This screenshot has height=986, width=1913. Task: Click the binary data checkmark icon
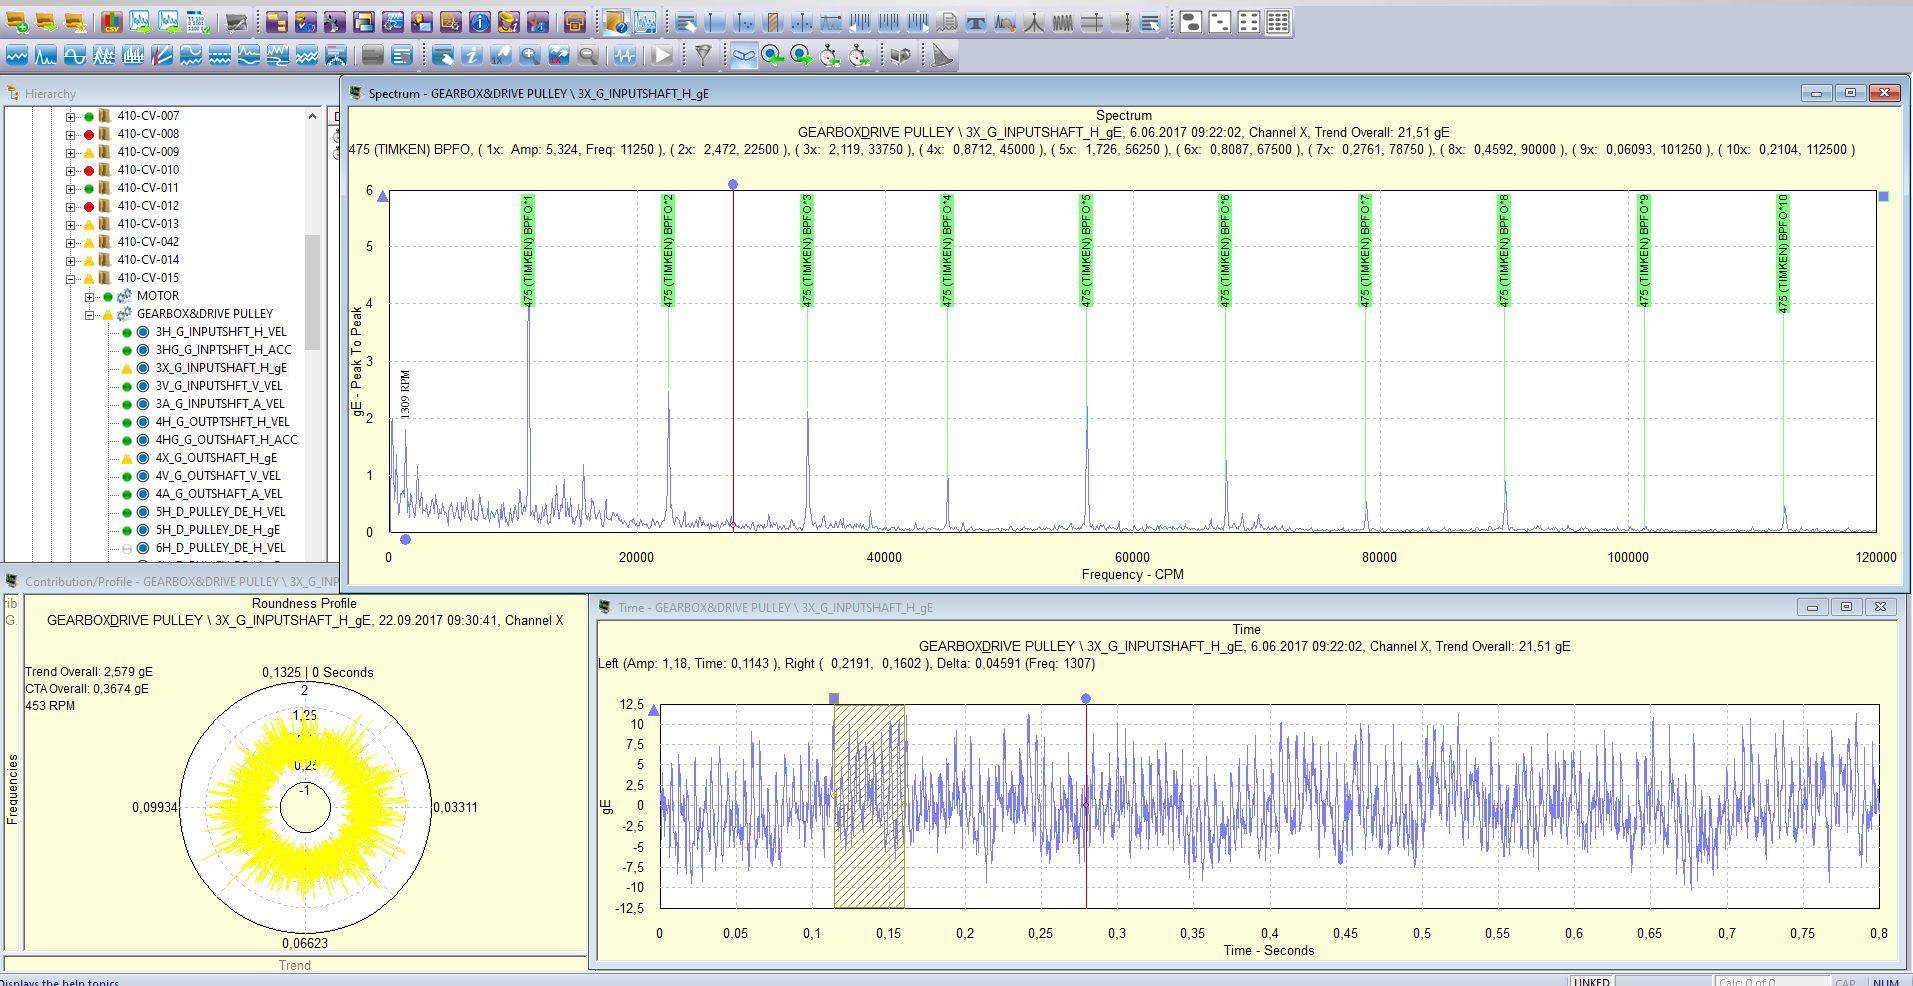point(198,22)
